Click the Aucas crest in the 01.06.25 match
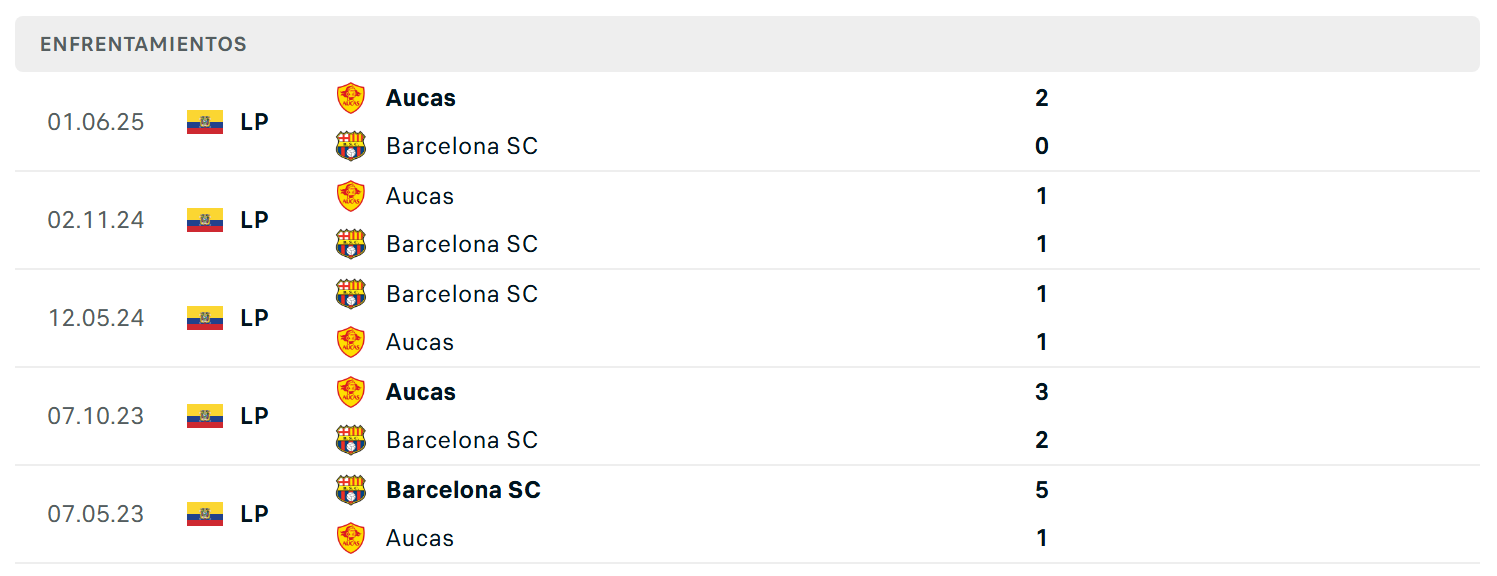 point(351,98)
